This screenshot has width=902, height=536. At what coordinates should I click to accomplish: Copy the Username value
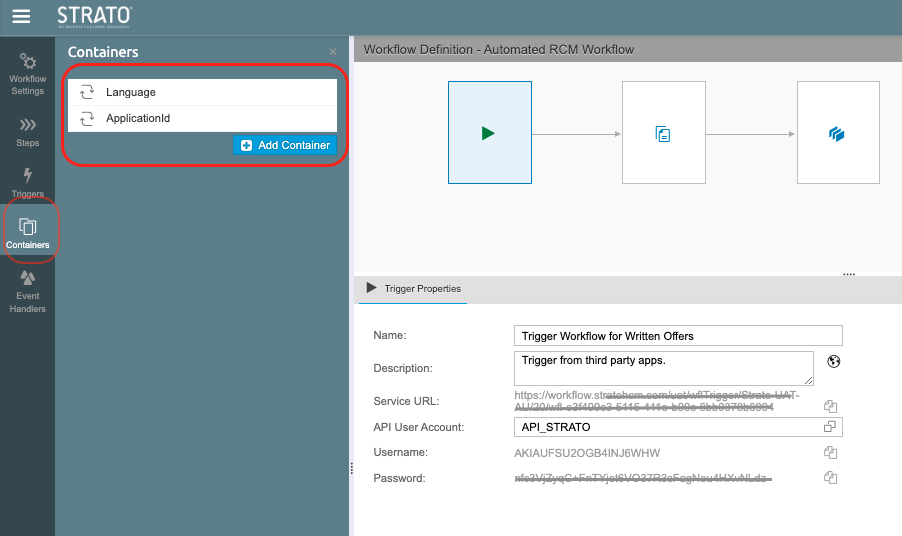click(829, 453)
